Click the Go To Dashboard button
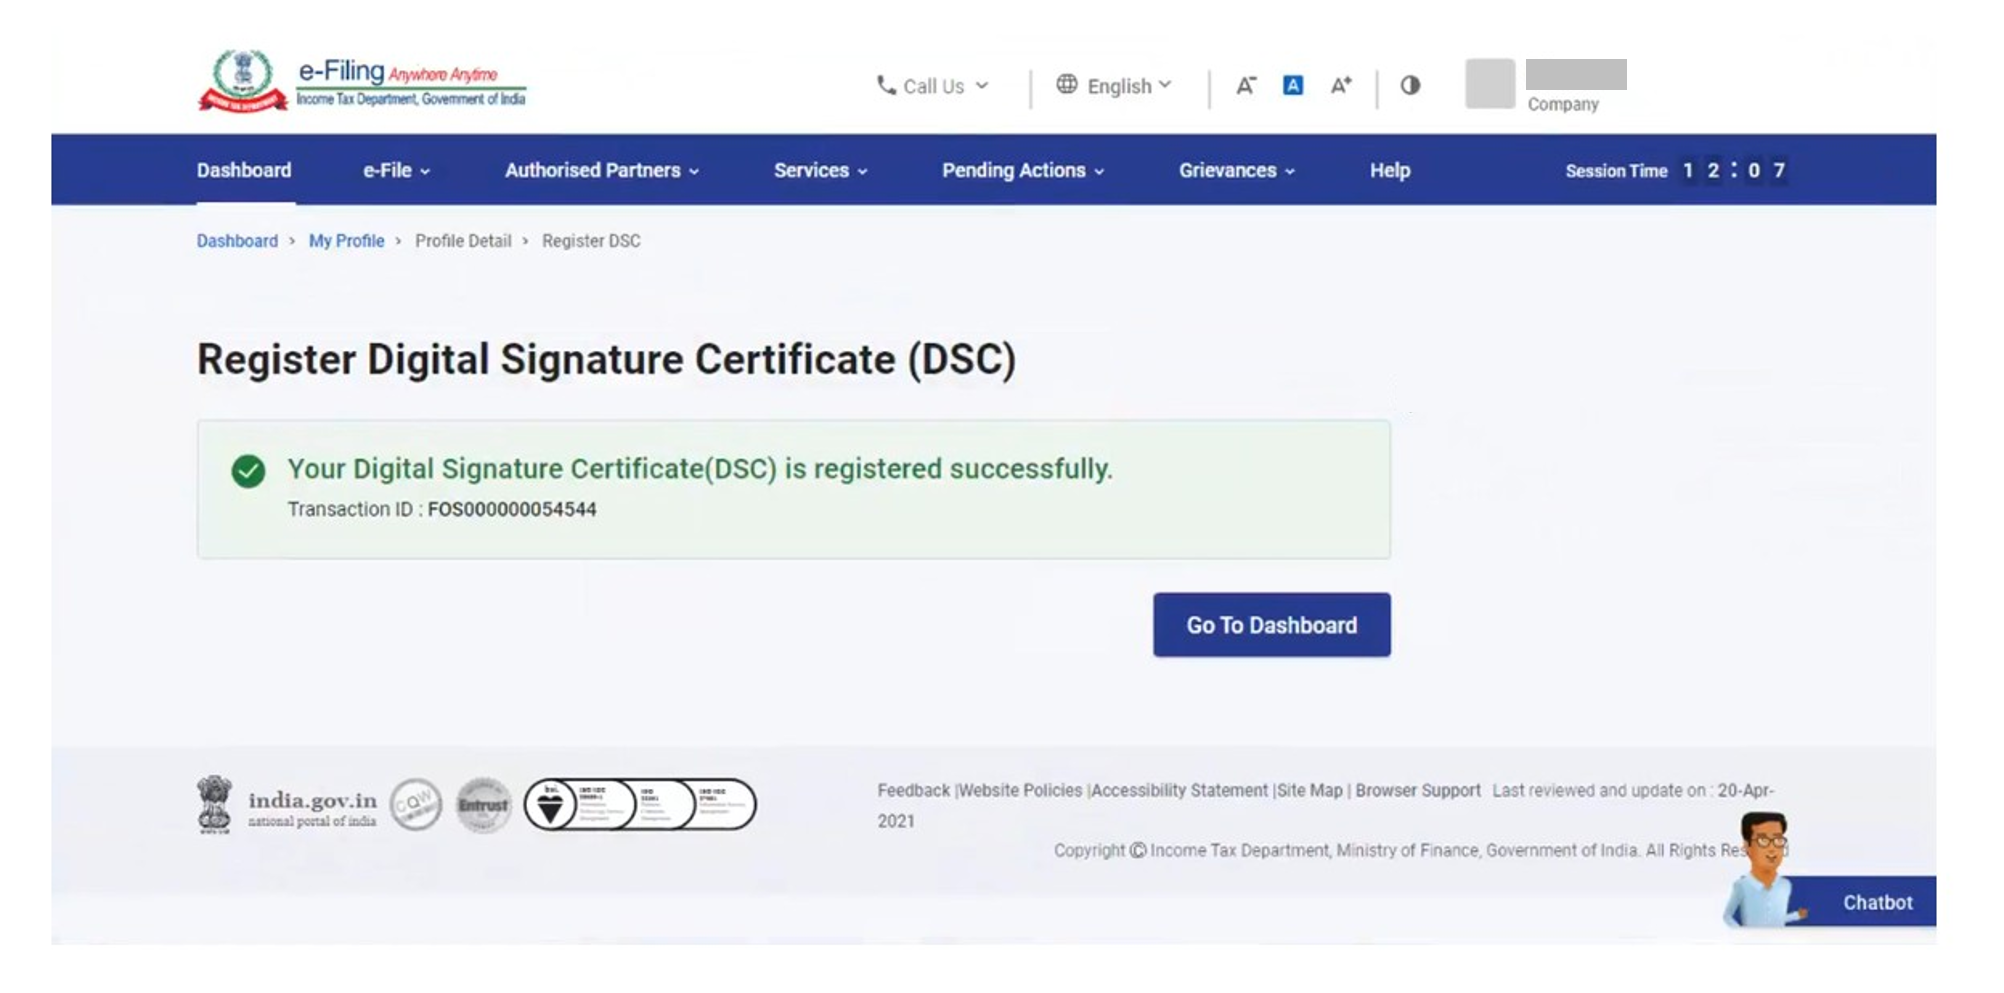2004x993 pixels. (1271, 624)
